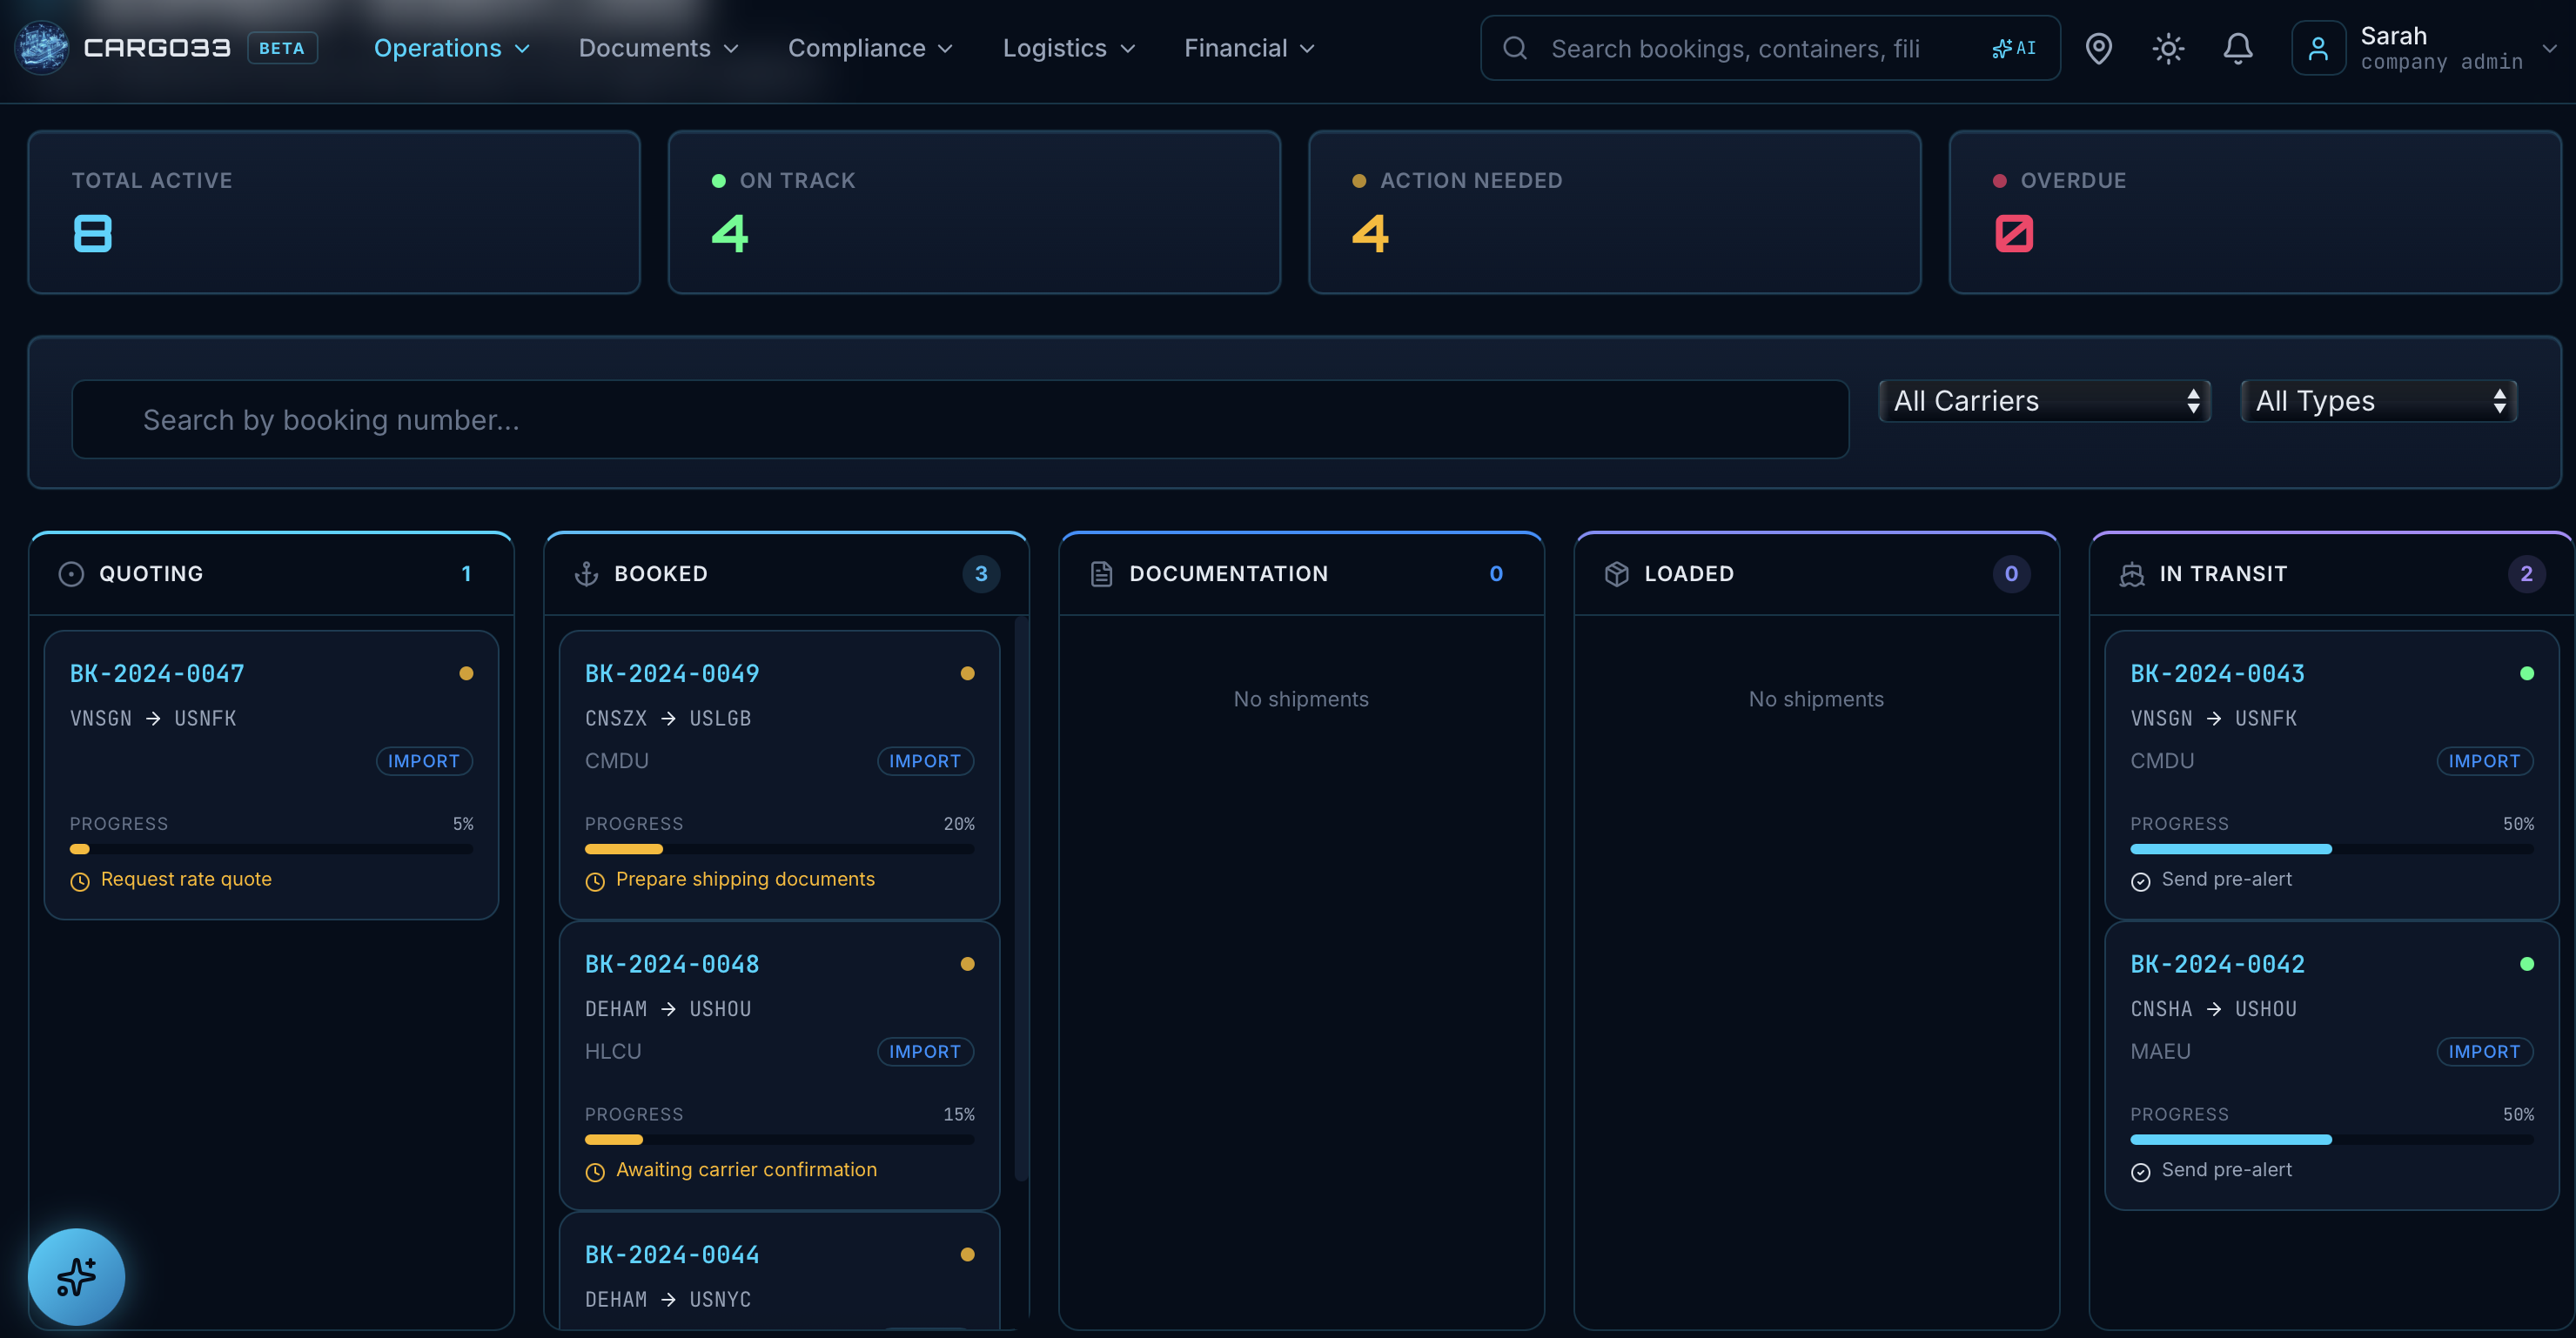Open notifications bell icon

[x=2237, y=48]
